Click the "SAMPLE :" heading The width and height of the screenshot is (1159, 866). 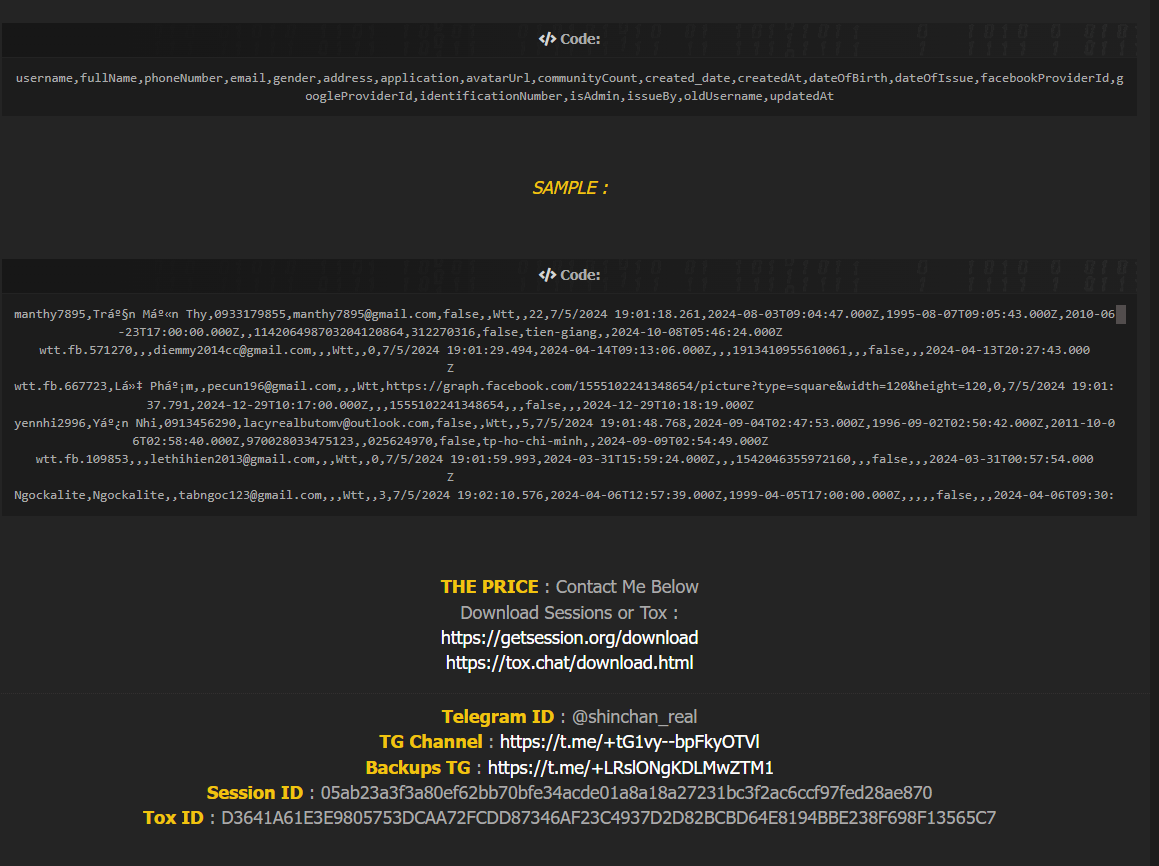pos(569,188)
